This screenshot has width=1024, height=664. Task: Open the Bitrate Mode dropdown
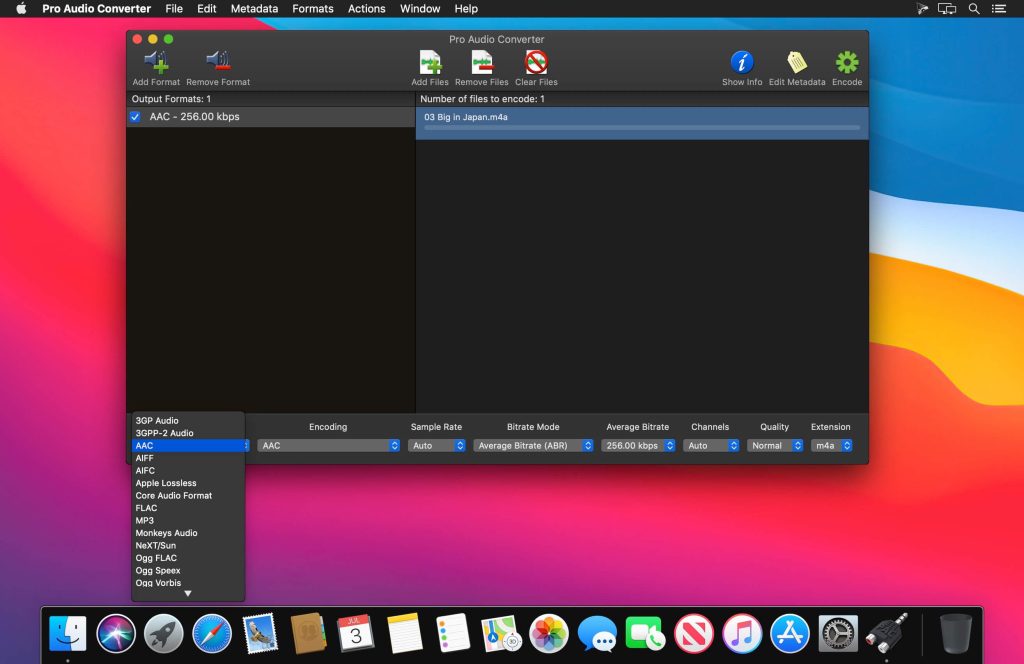533,445
